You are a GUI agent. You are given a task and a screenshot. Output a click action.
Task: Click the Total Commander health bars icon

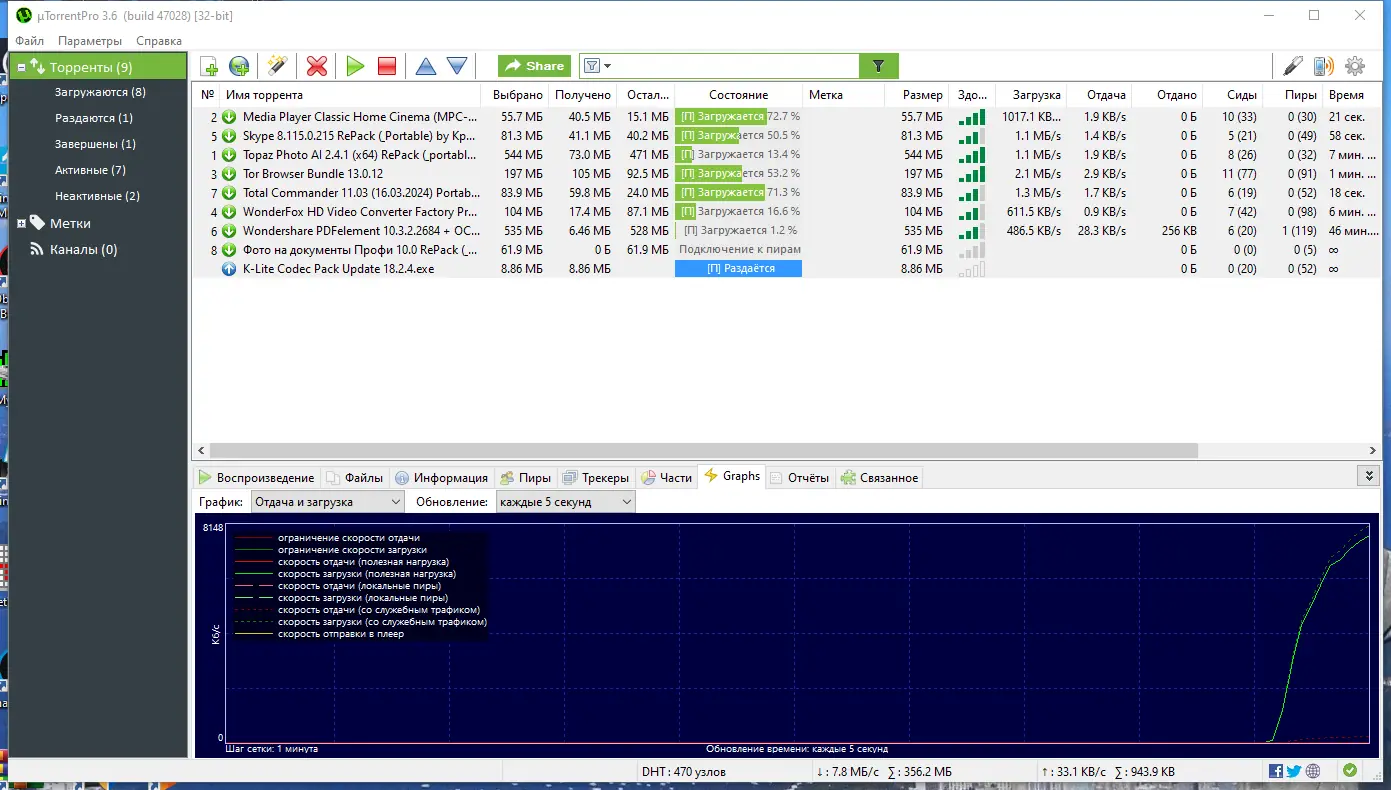coord(971,192)
